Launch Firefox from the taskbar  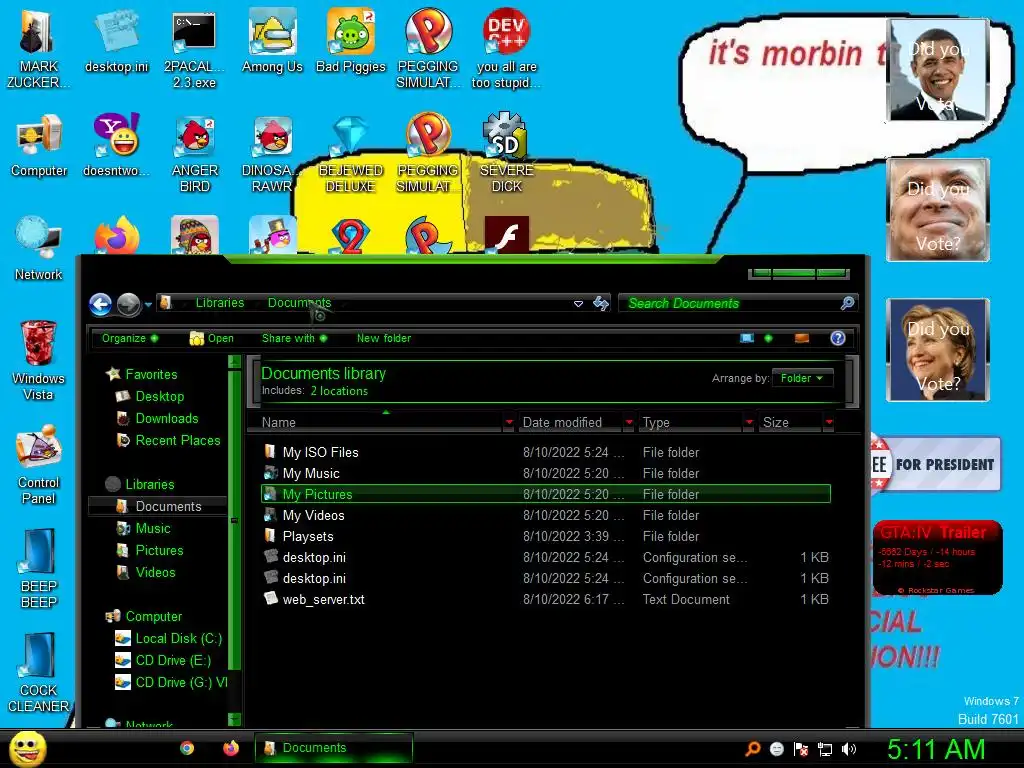pos(231,748)
